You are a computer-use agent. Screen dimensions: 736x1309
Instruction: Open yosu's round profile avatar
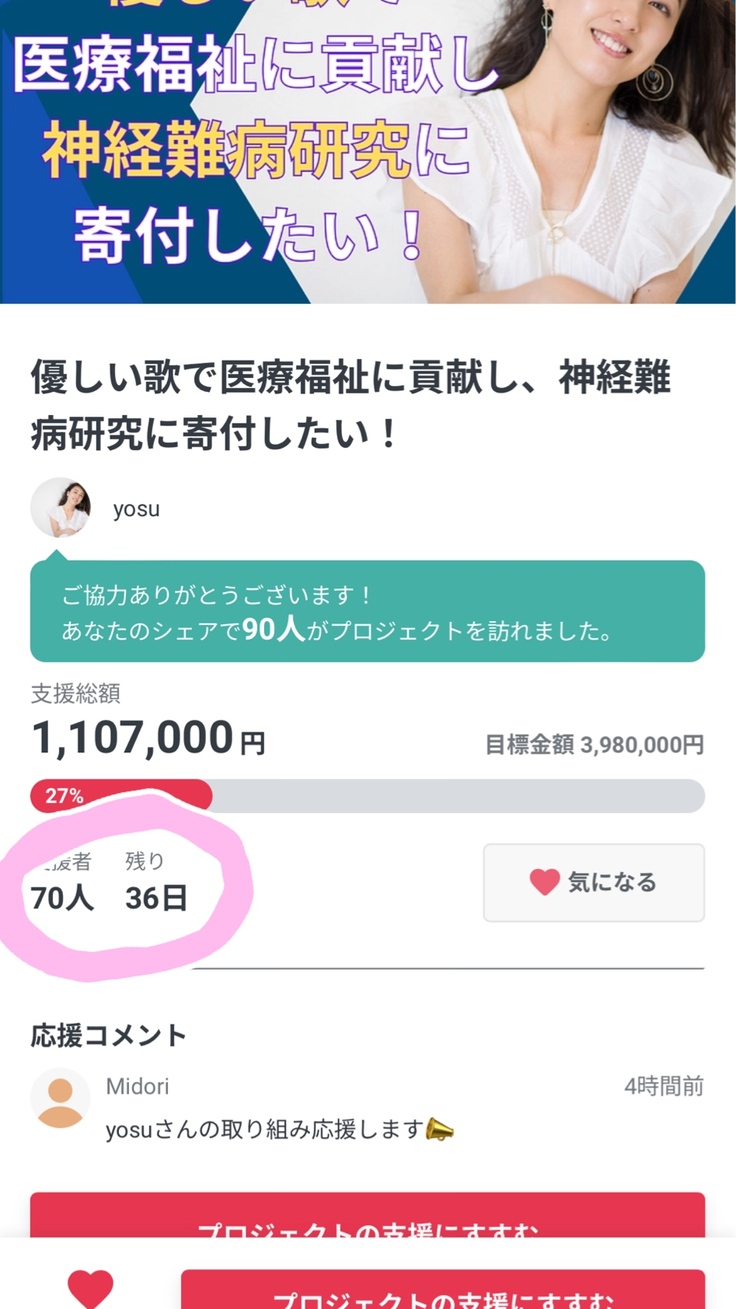click(60, 508)
